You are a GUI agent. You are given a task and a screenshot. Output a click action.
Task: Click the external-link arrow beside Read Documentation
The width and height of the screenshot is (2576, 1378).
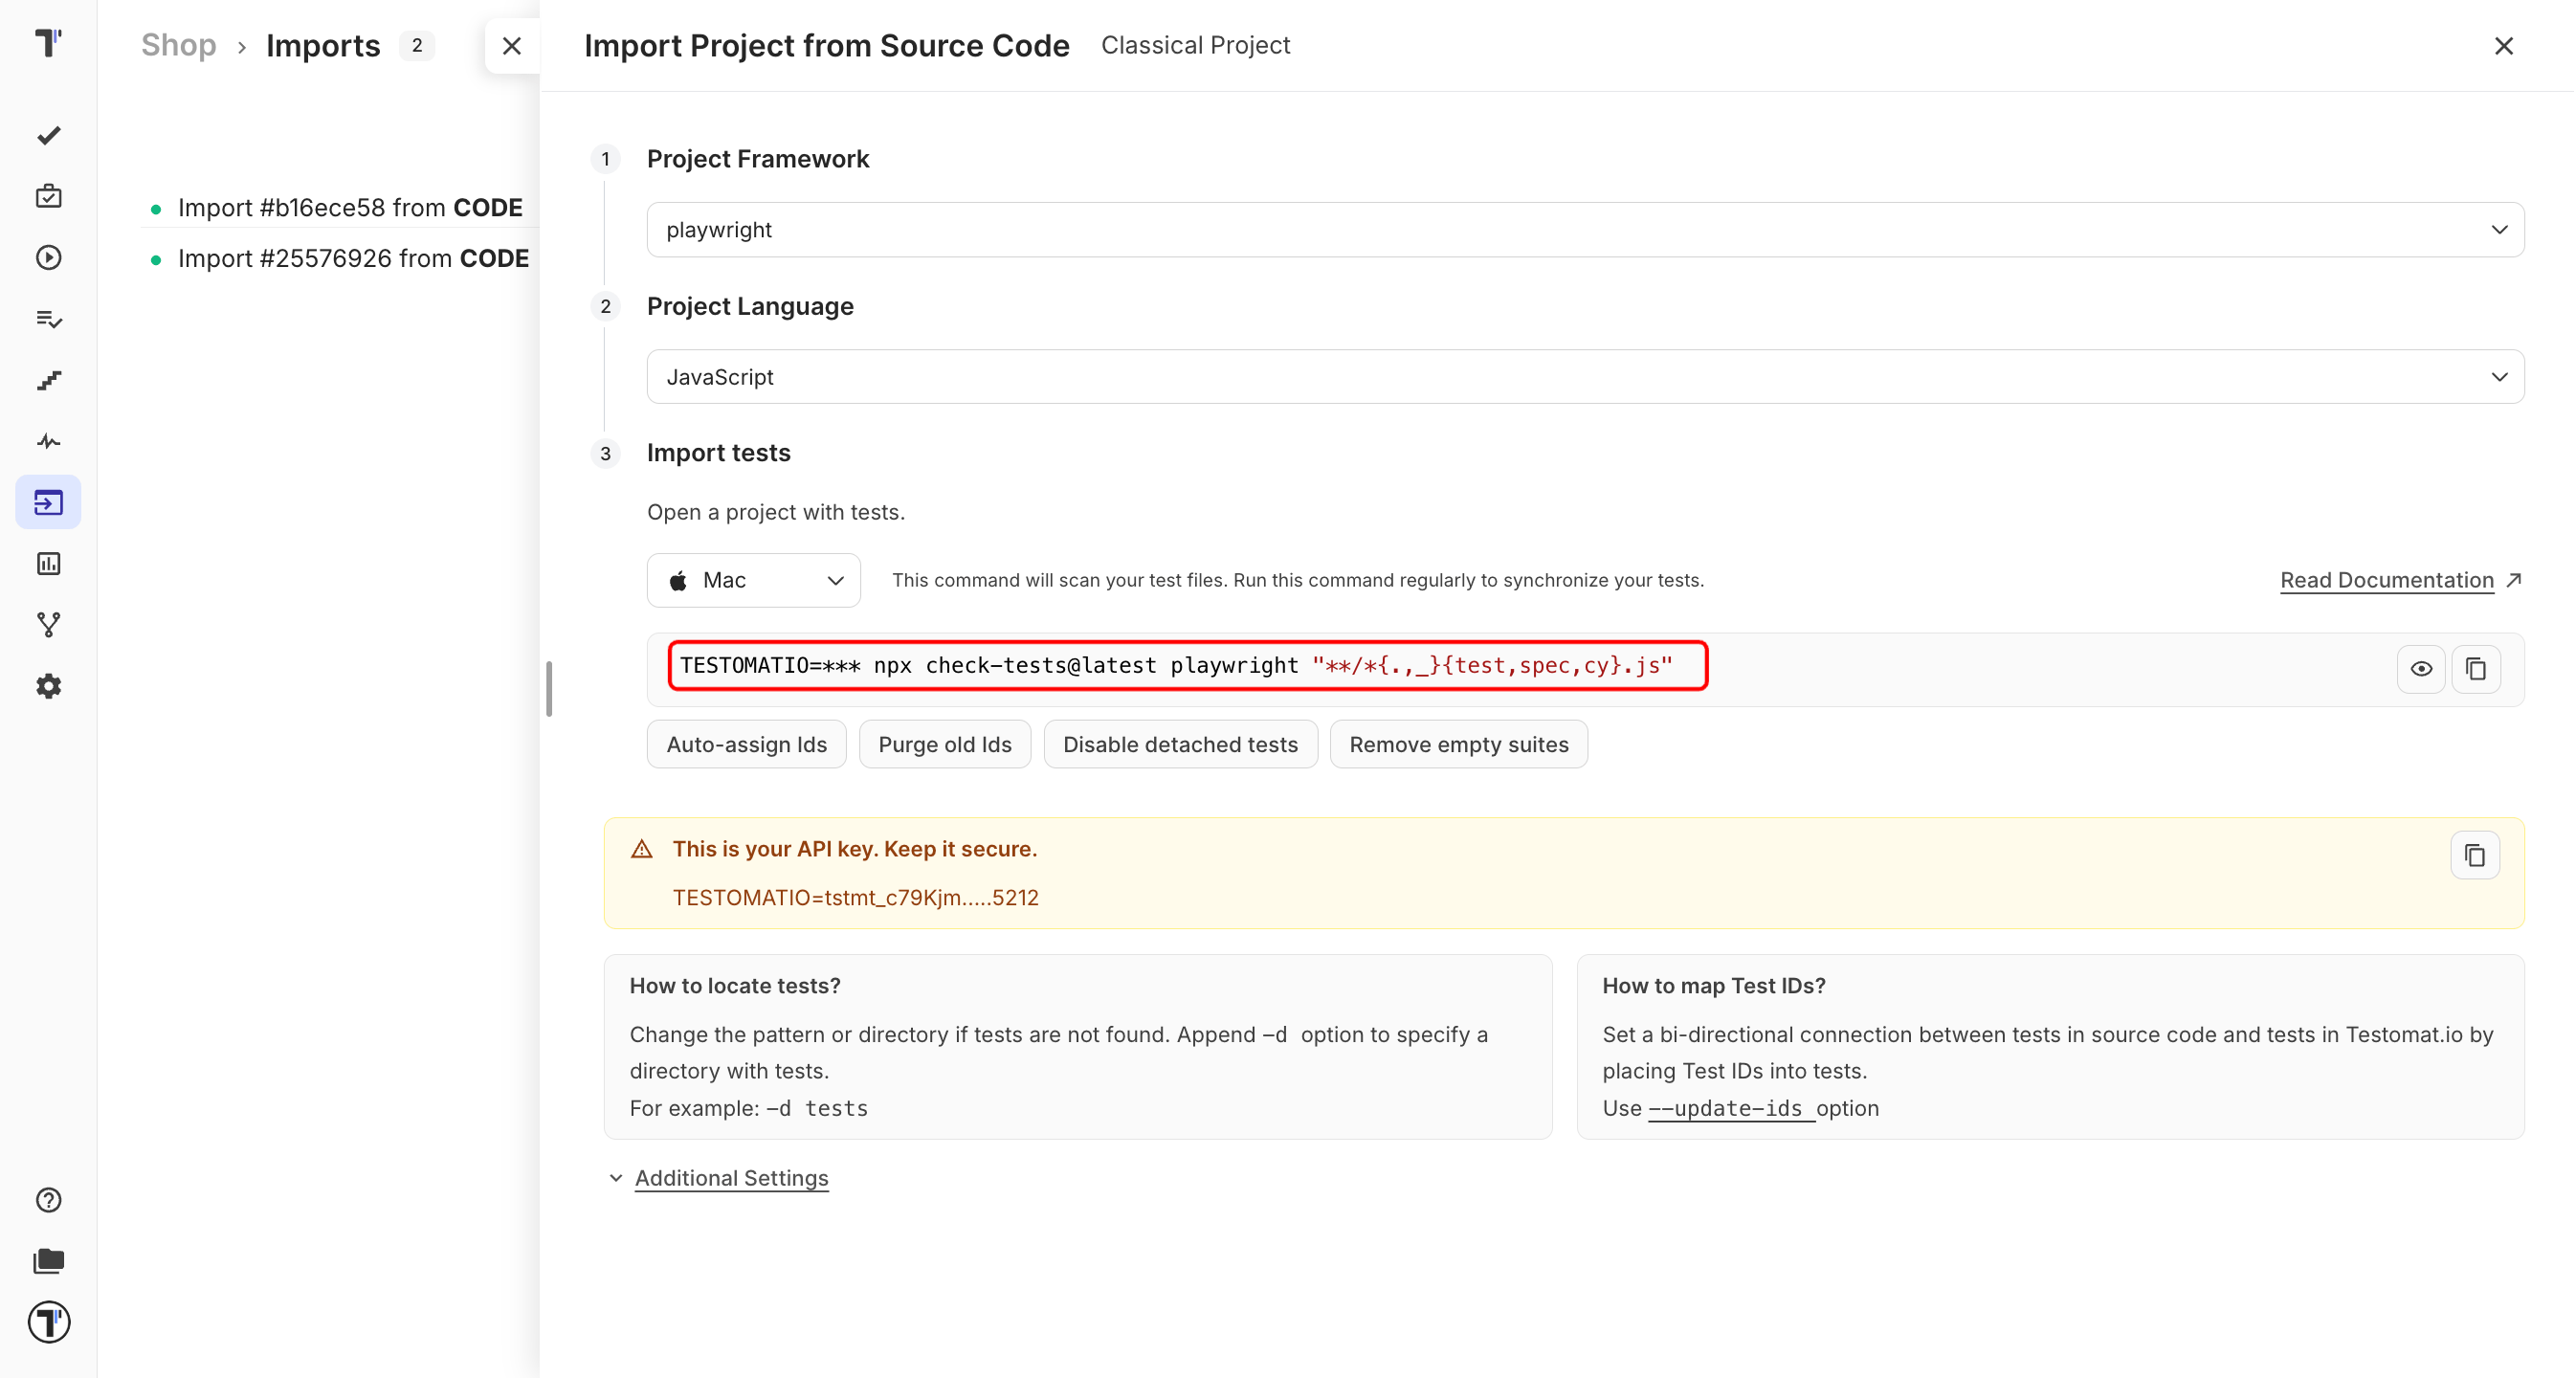(x=2514, y=580)
